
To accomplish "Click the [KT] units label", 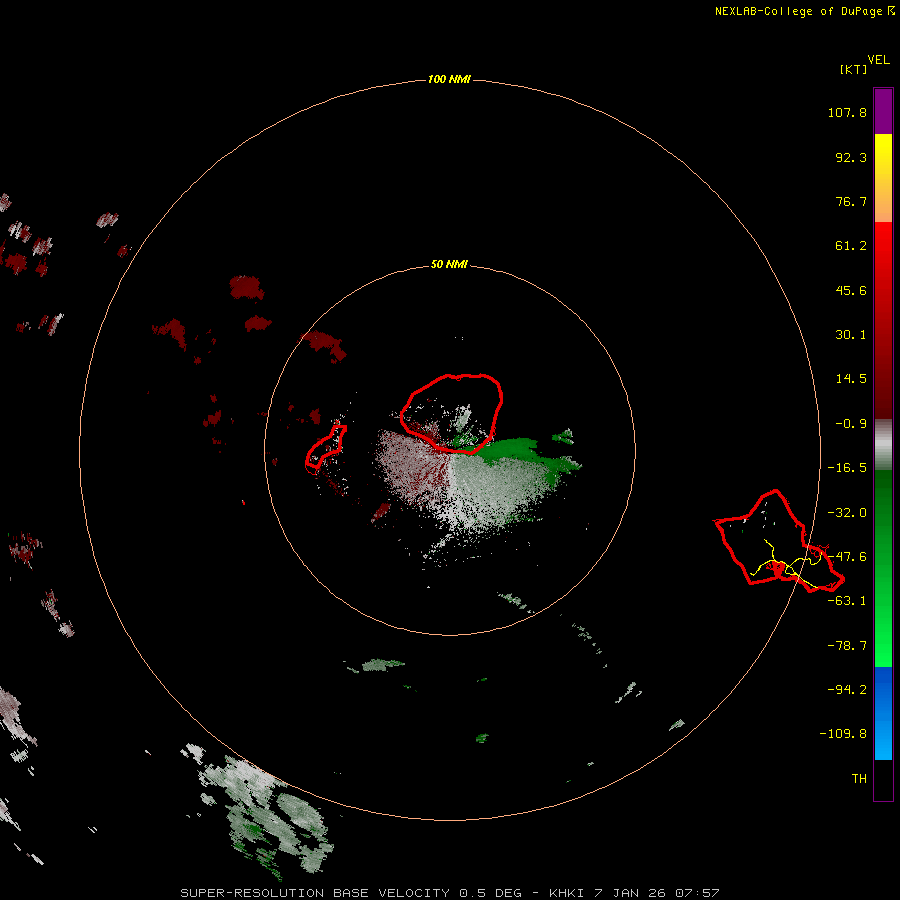I will click(x=854, y=69).
